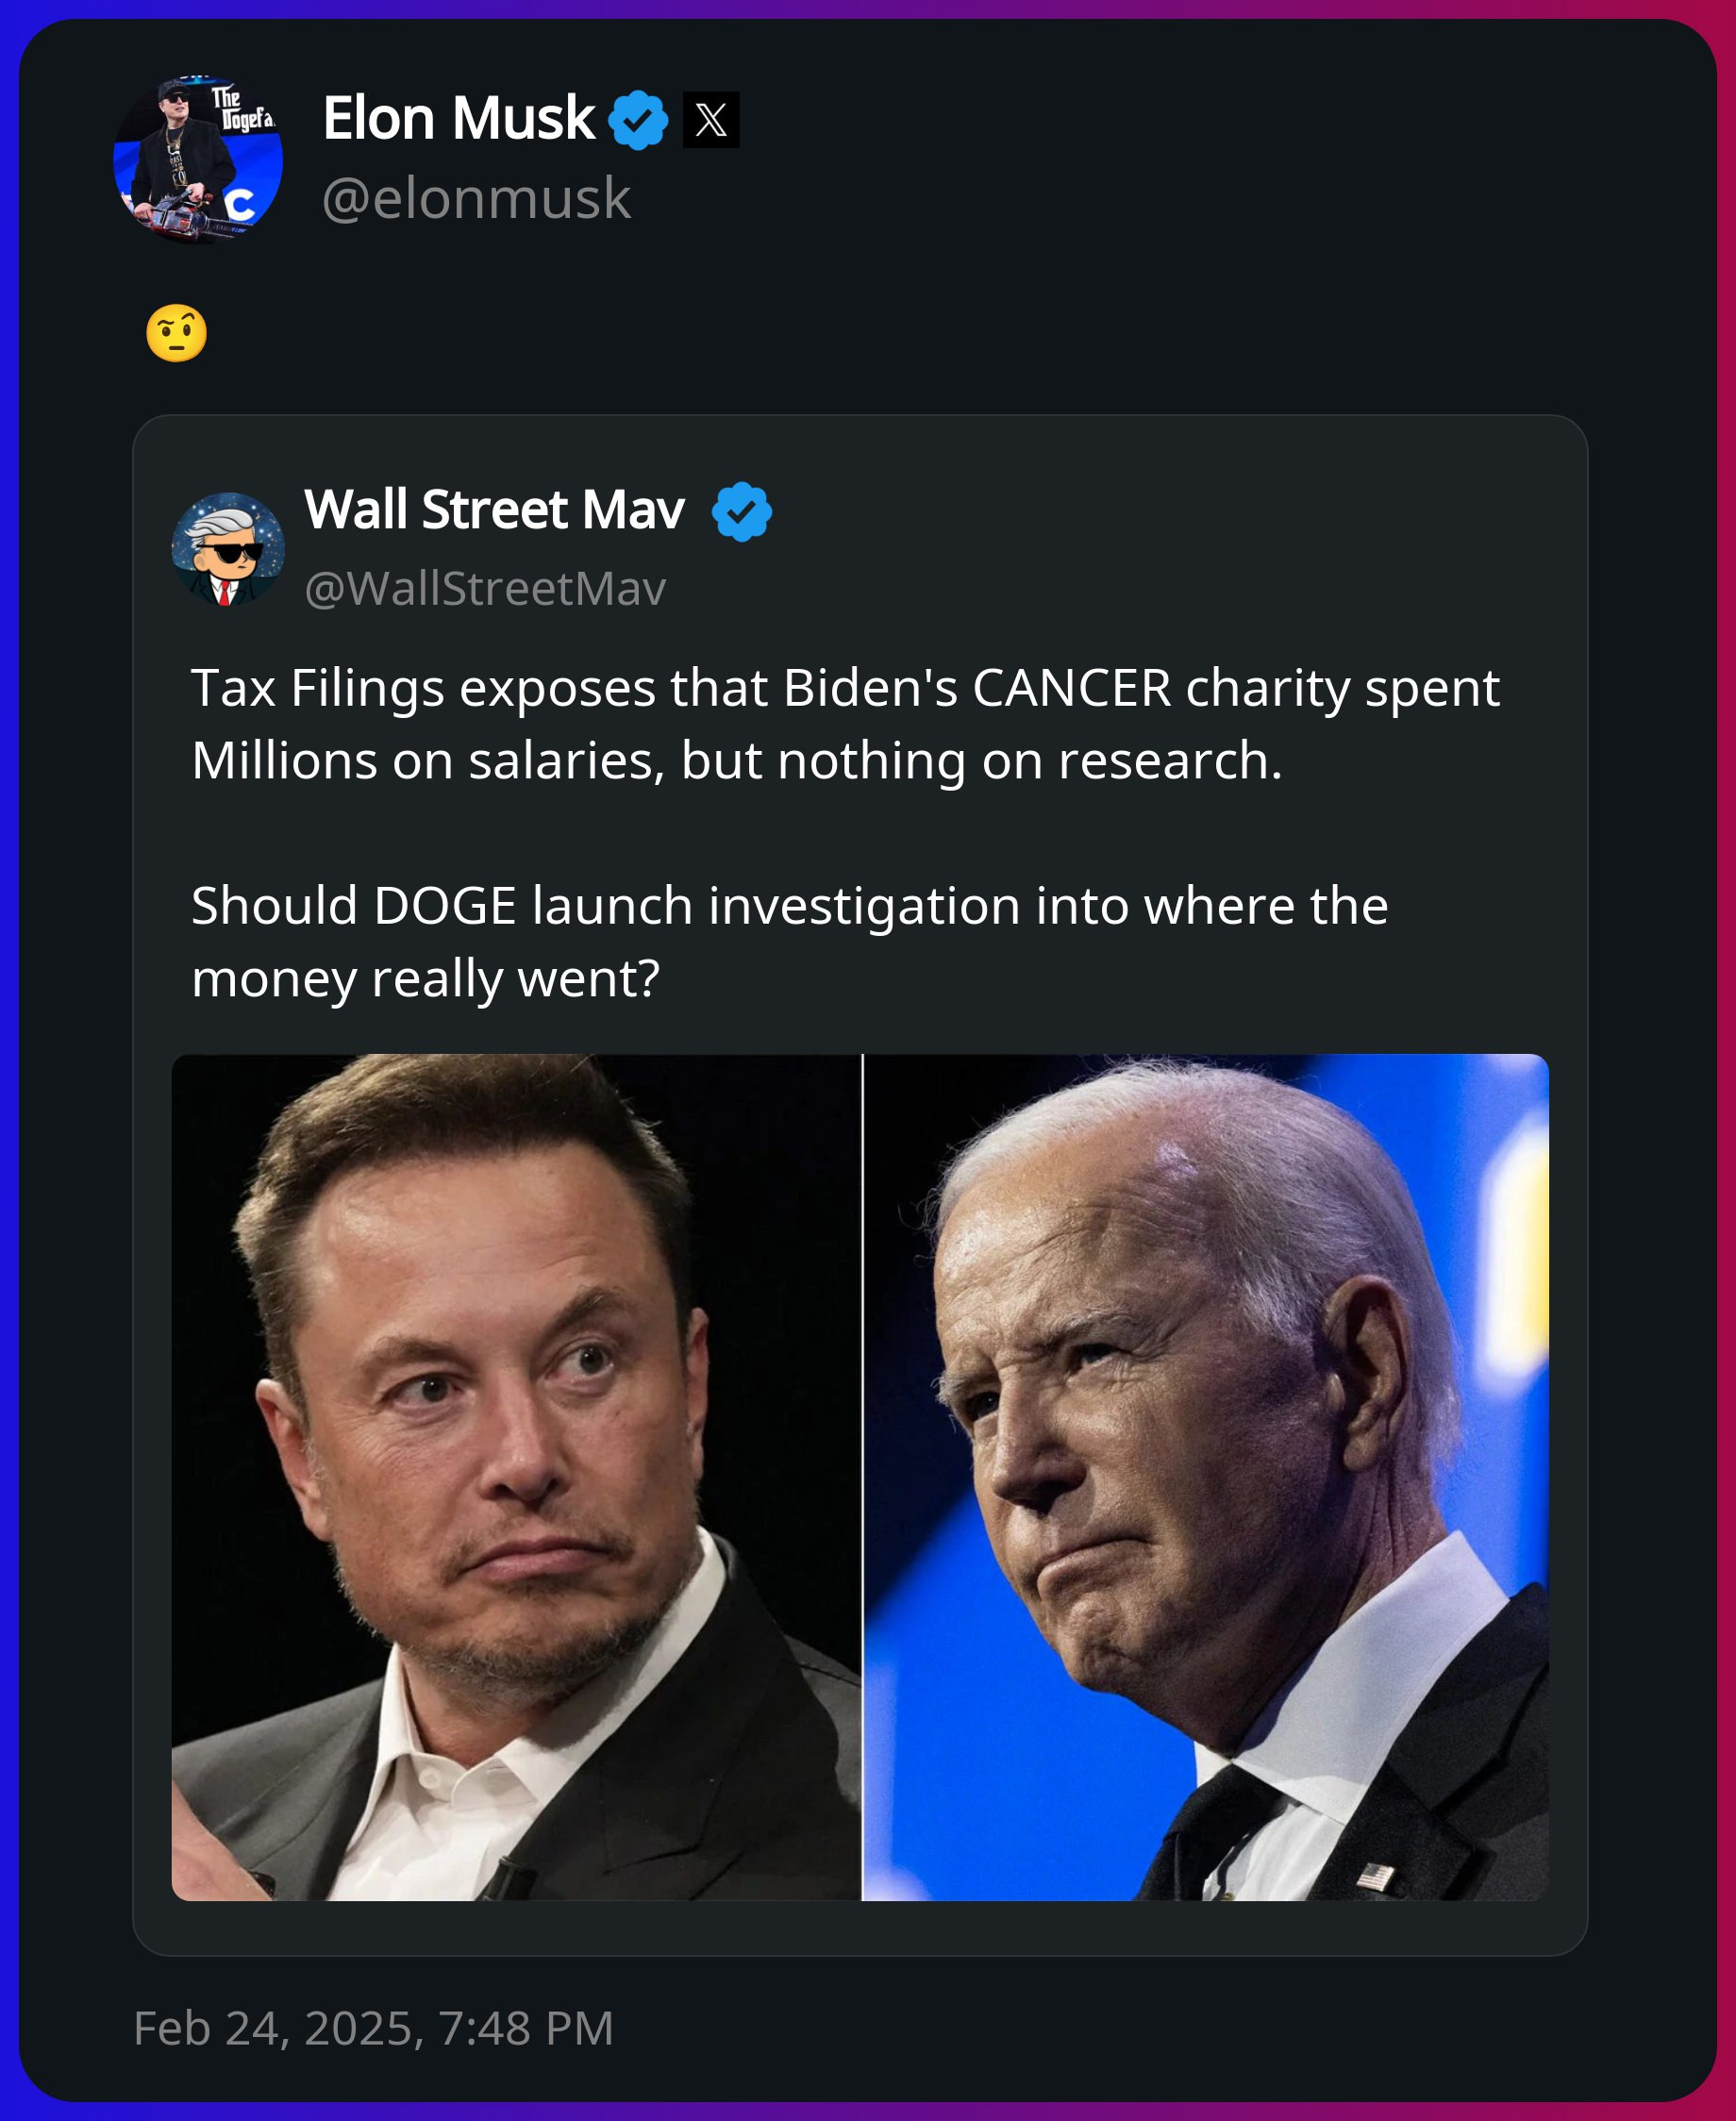The height and width of the screenshot is (2121, 1736).
Task: Open the @elonmusk handle
Action: [476, 198]
